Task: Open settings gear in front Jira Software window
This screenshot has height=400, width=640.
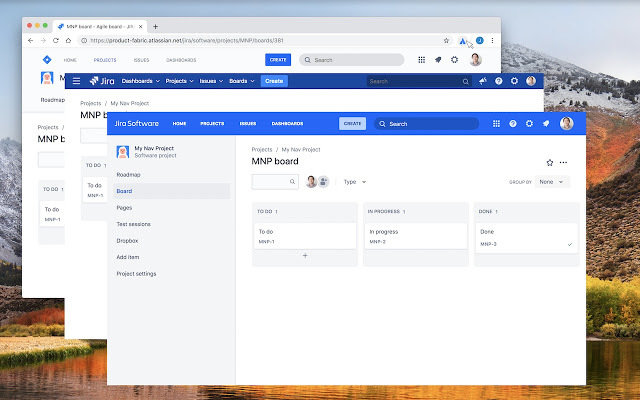Action: pyautogui.click(x=529, y=124)
